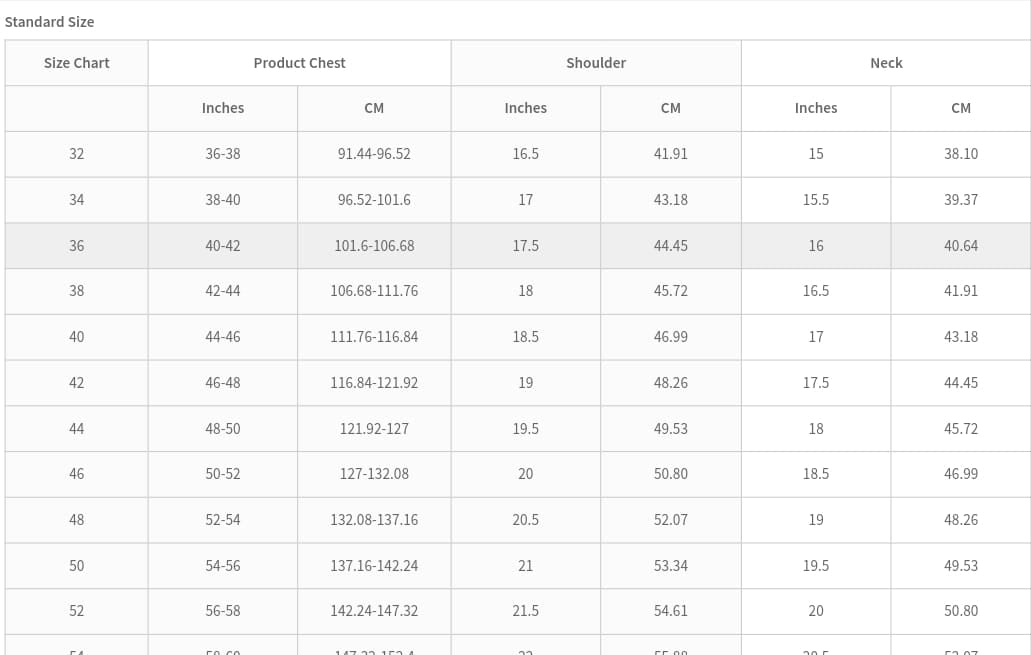This screenshot has height=655, width=1031.
Task: Click the 56-58 chest inches cell
Action: pyautogui.click(x=223, y=611)
